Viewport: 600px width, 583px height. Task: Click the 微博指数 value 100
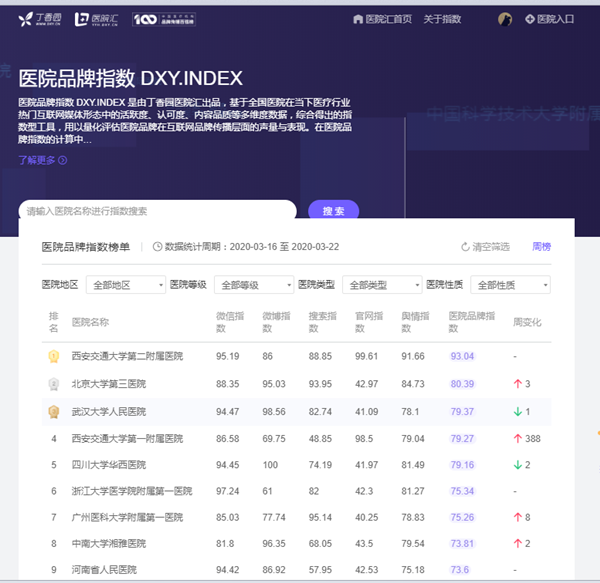[270, 465]
